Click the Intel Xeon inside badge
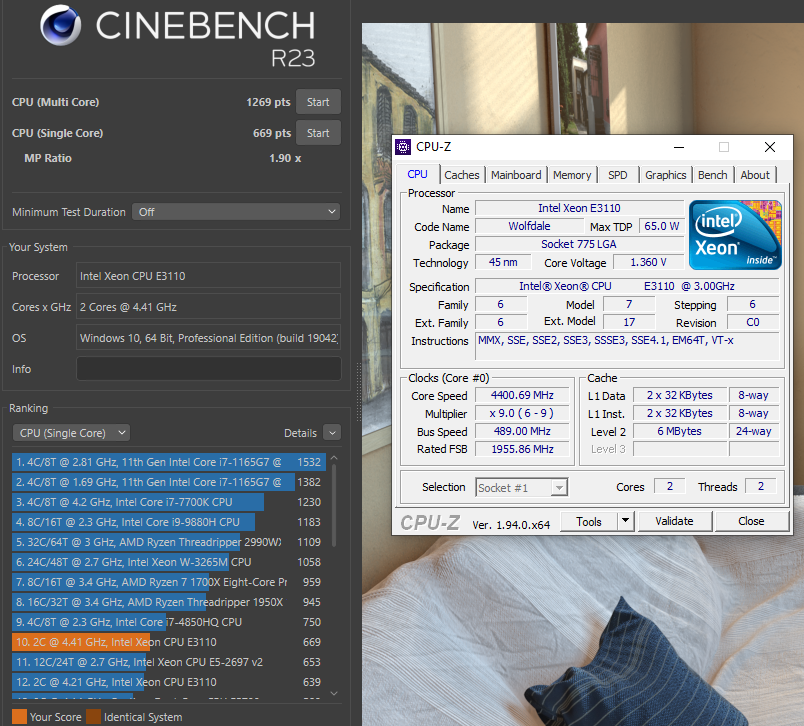 (735, 235)
